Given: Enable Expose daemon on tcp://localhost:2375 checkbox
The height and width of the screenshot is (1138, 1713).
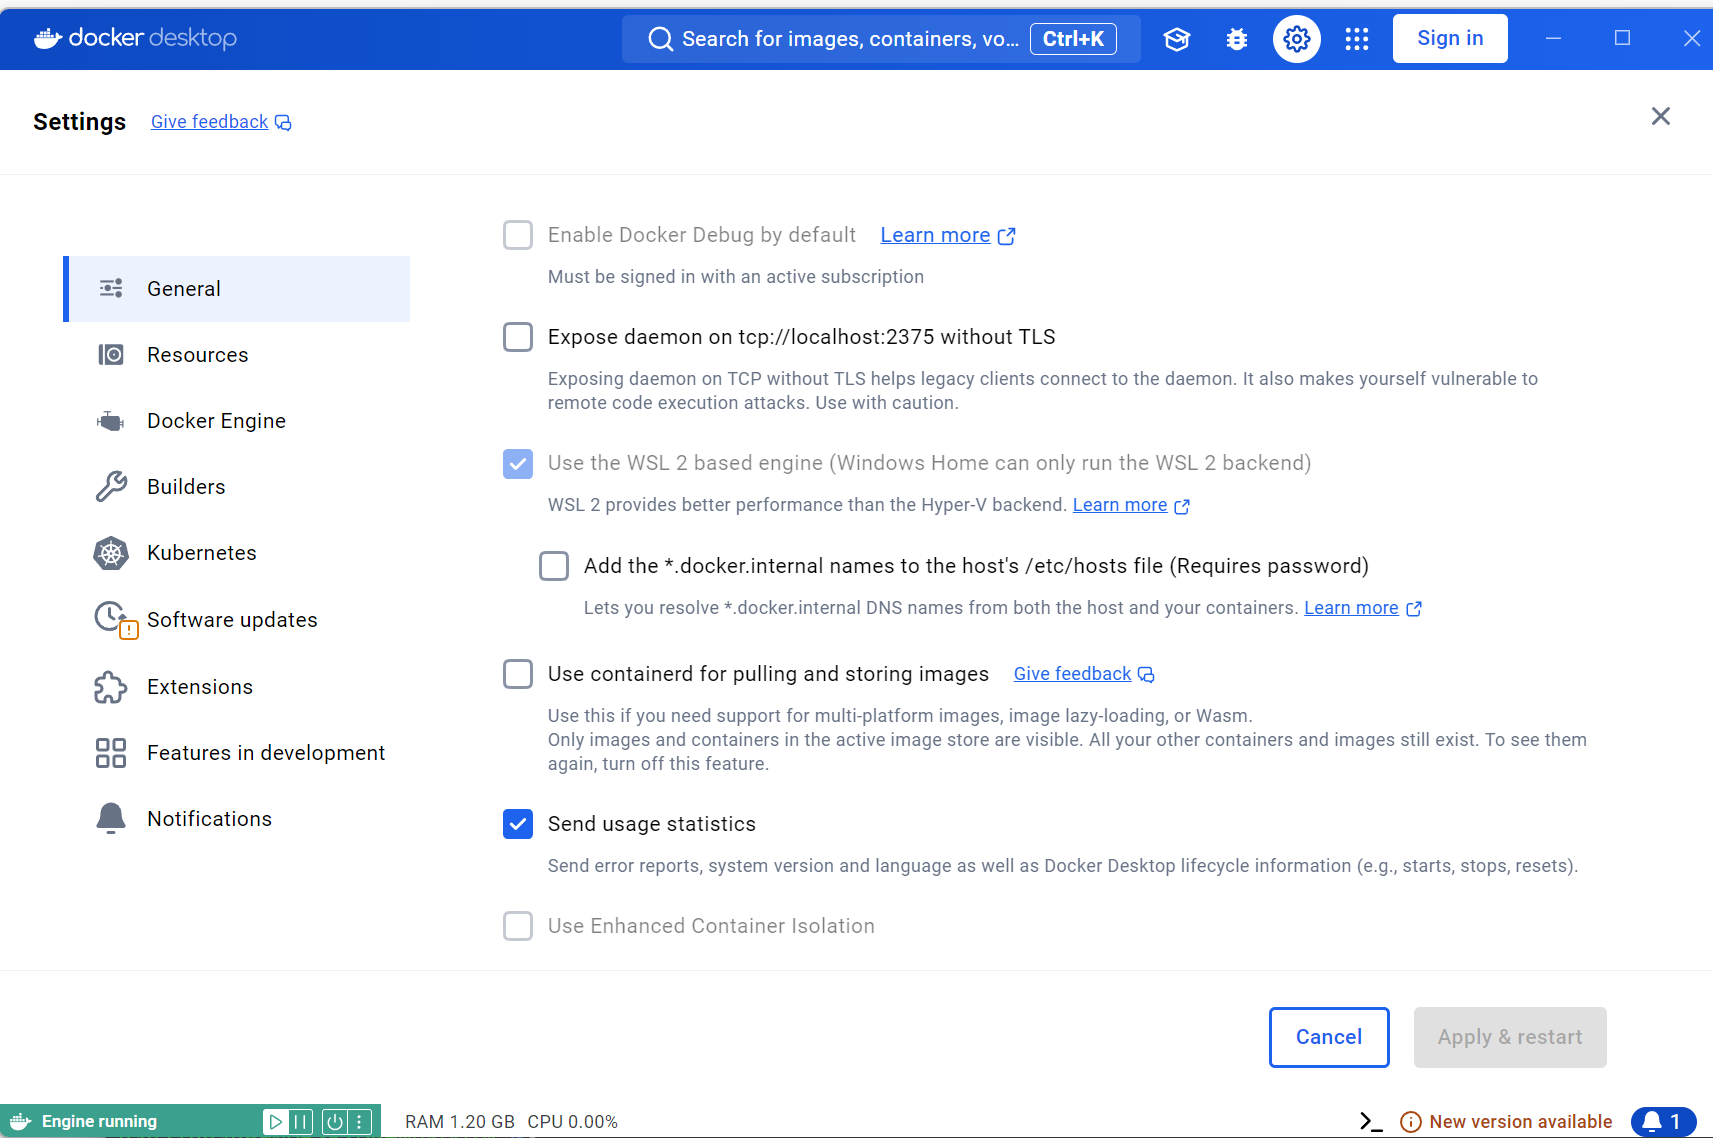Looking at the screenshot, I should click(x=518, y=337).
